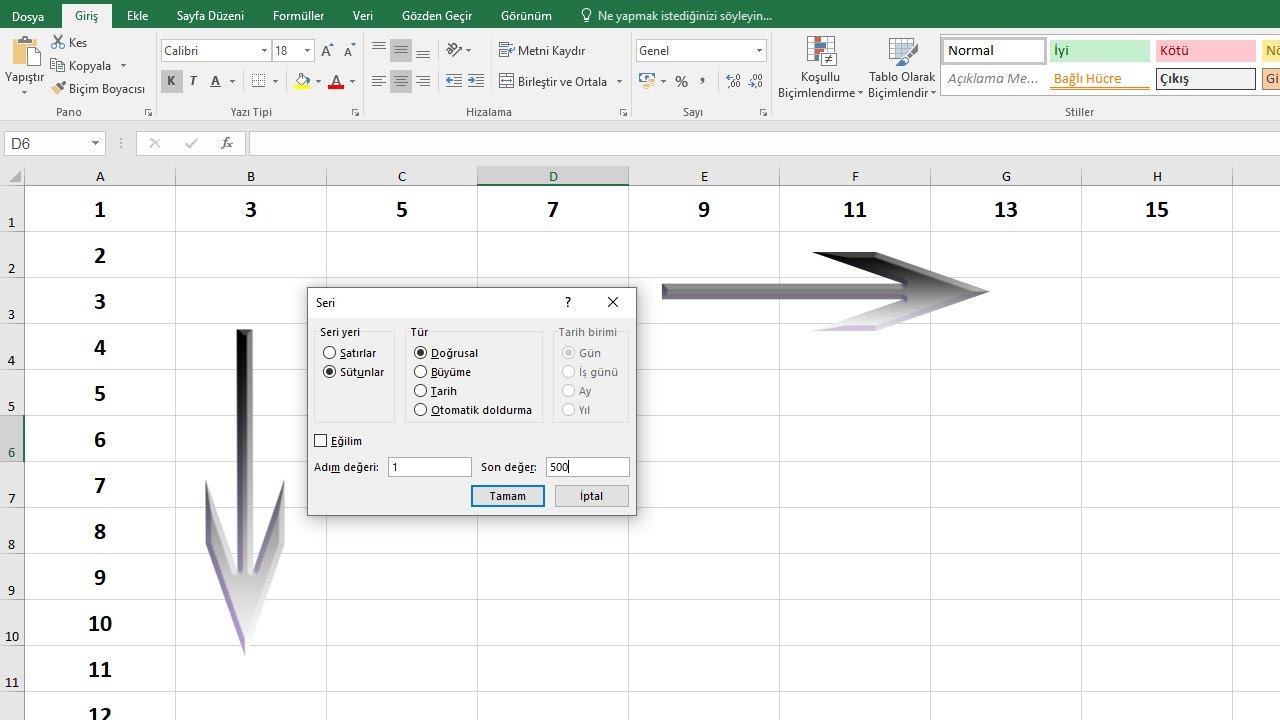This screenshot has width=1280, height=720.
Task: Center cell text horizontally
Action: [401, 82]
